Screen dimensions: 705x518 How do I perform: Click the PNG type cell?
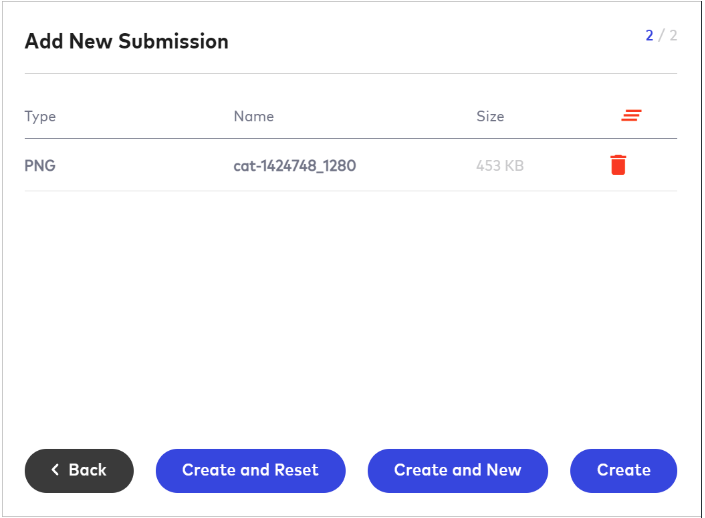(40, 165)
